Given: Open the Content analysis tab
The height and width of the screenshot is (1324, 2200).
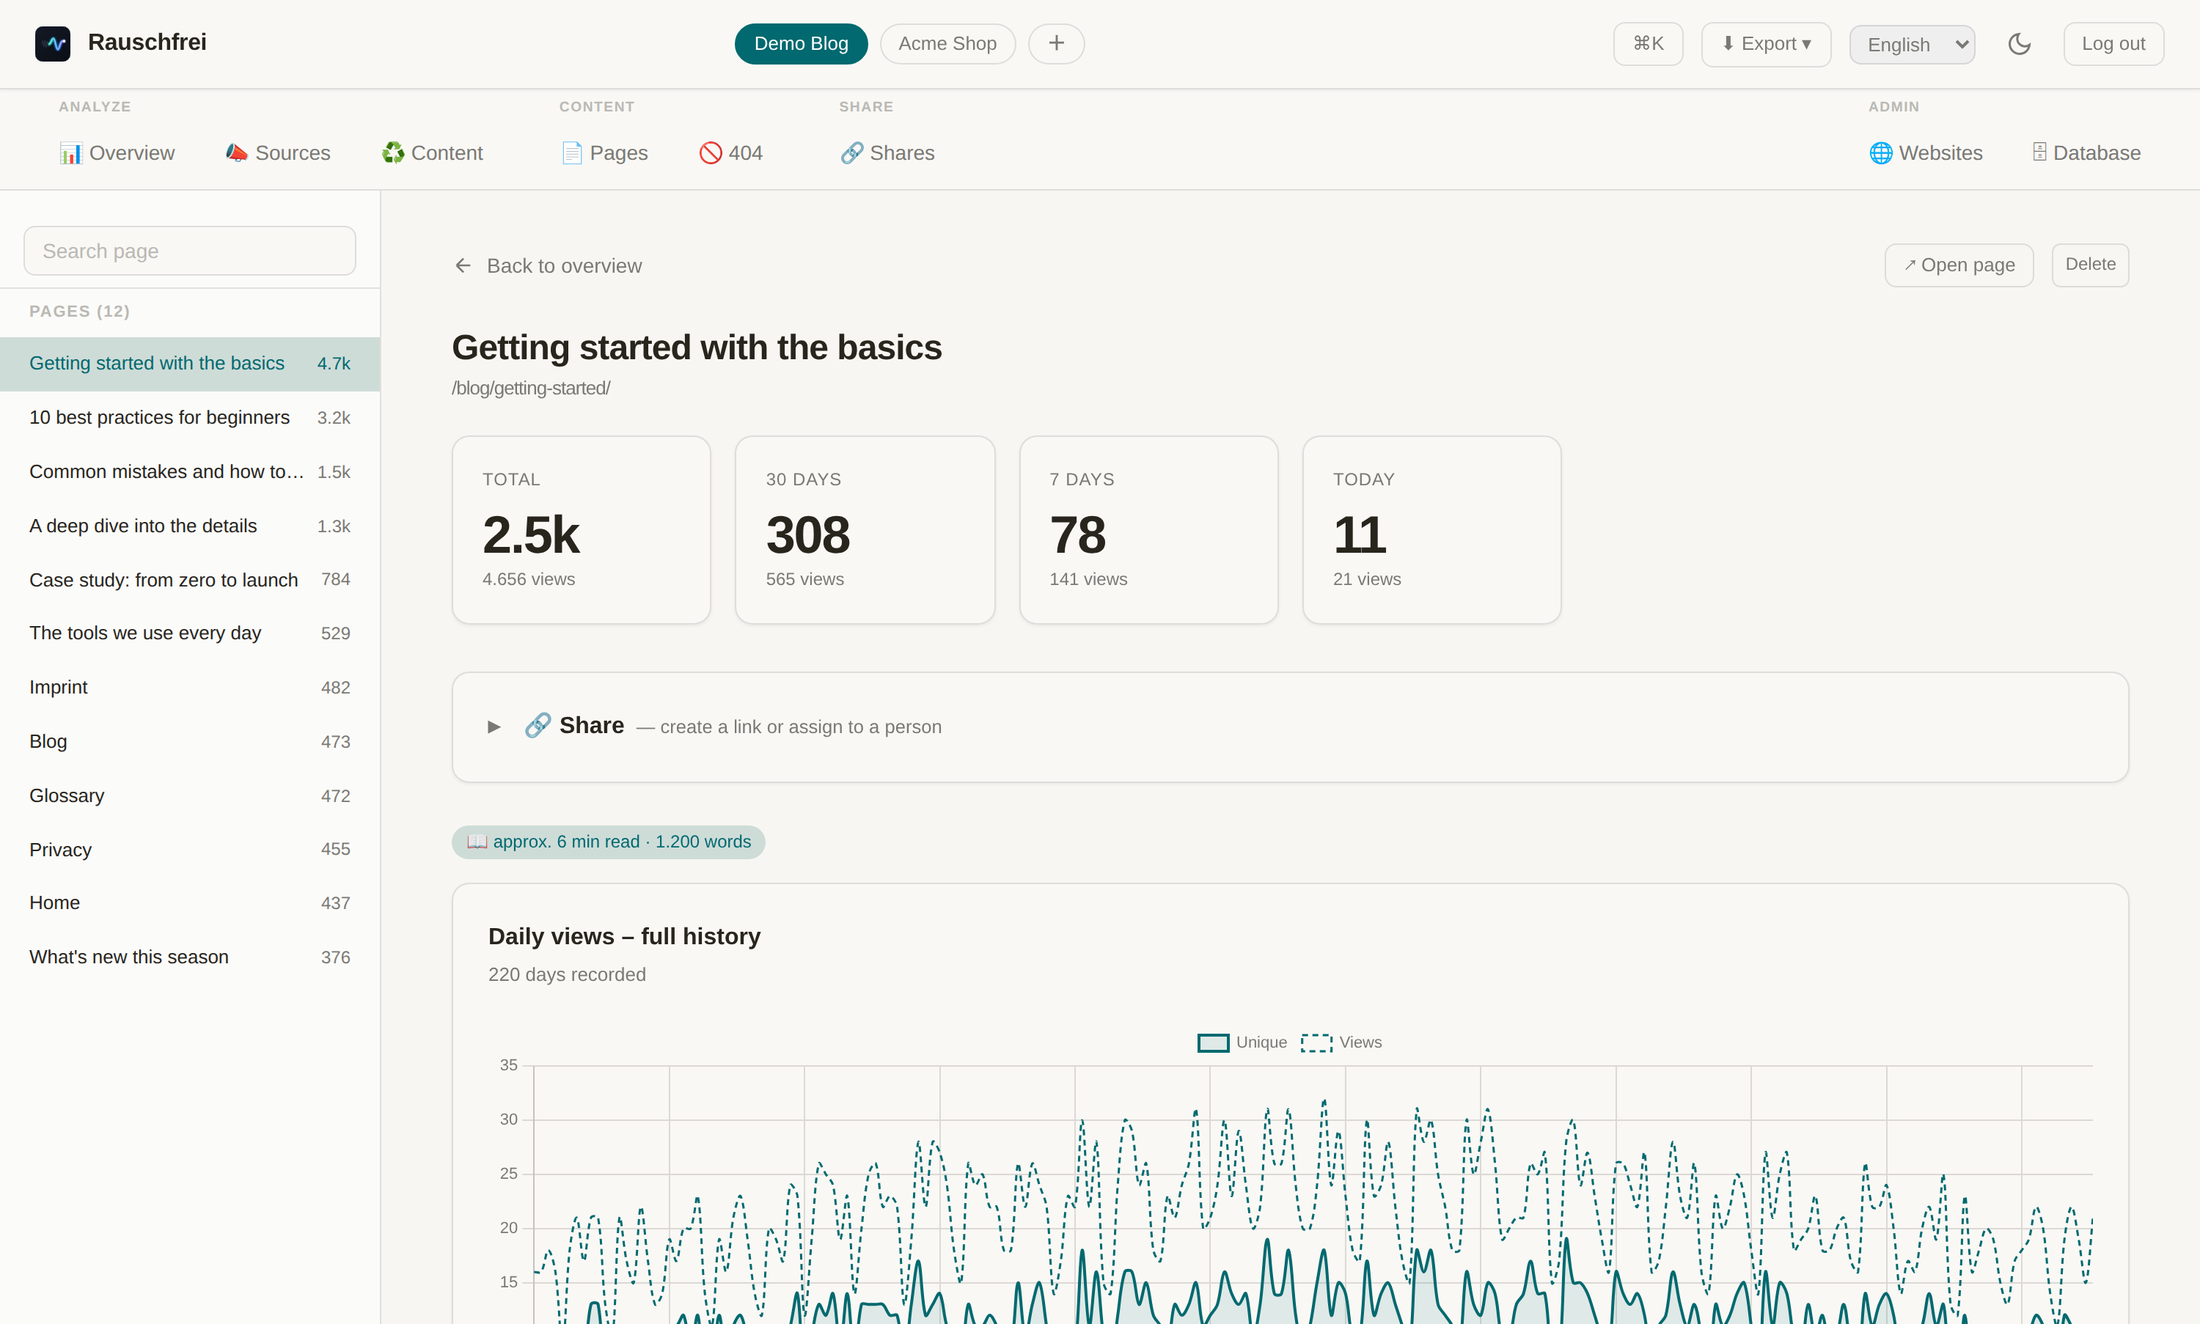Looking at the screenshot, I should (x=432, y=153).
